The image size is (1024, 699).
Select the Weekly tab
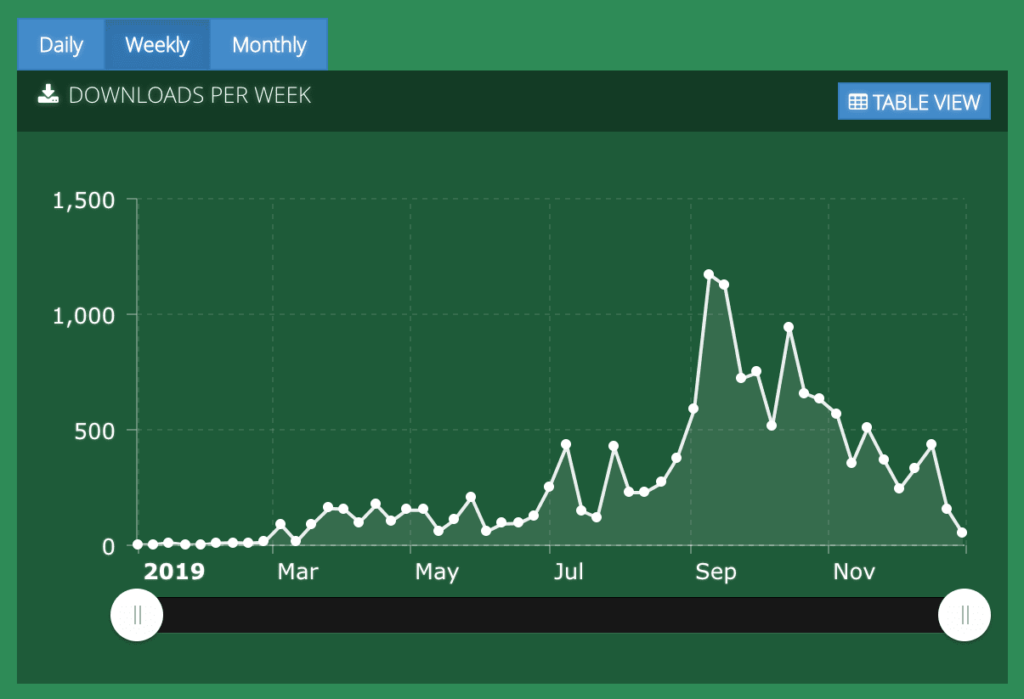[x=157, y=44]
